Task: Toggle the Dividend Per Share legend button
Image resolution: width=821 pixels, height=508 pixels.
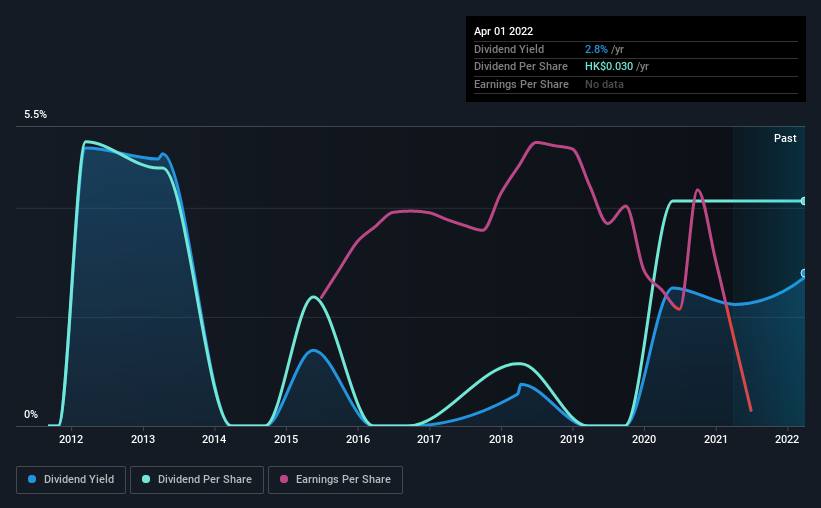Action: [197, 480]
